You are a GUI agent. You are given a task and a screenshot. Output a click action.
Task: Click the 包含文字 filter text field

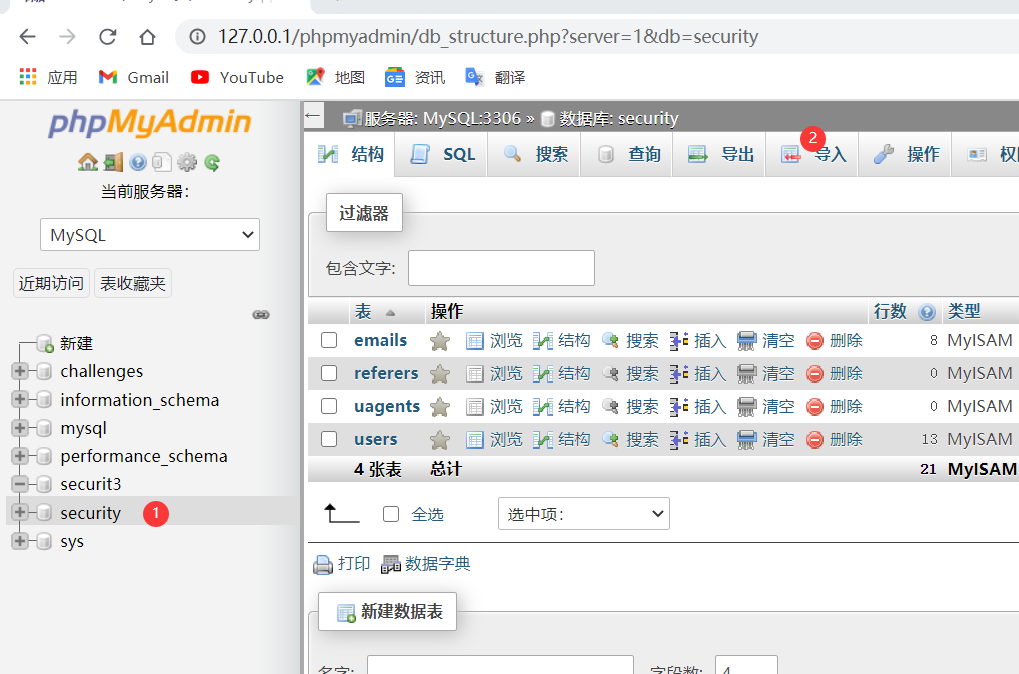click(501, 268)
